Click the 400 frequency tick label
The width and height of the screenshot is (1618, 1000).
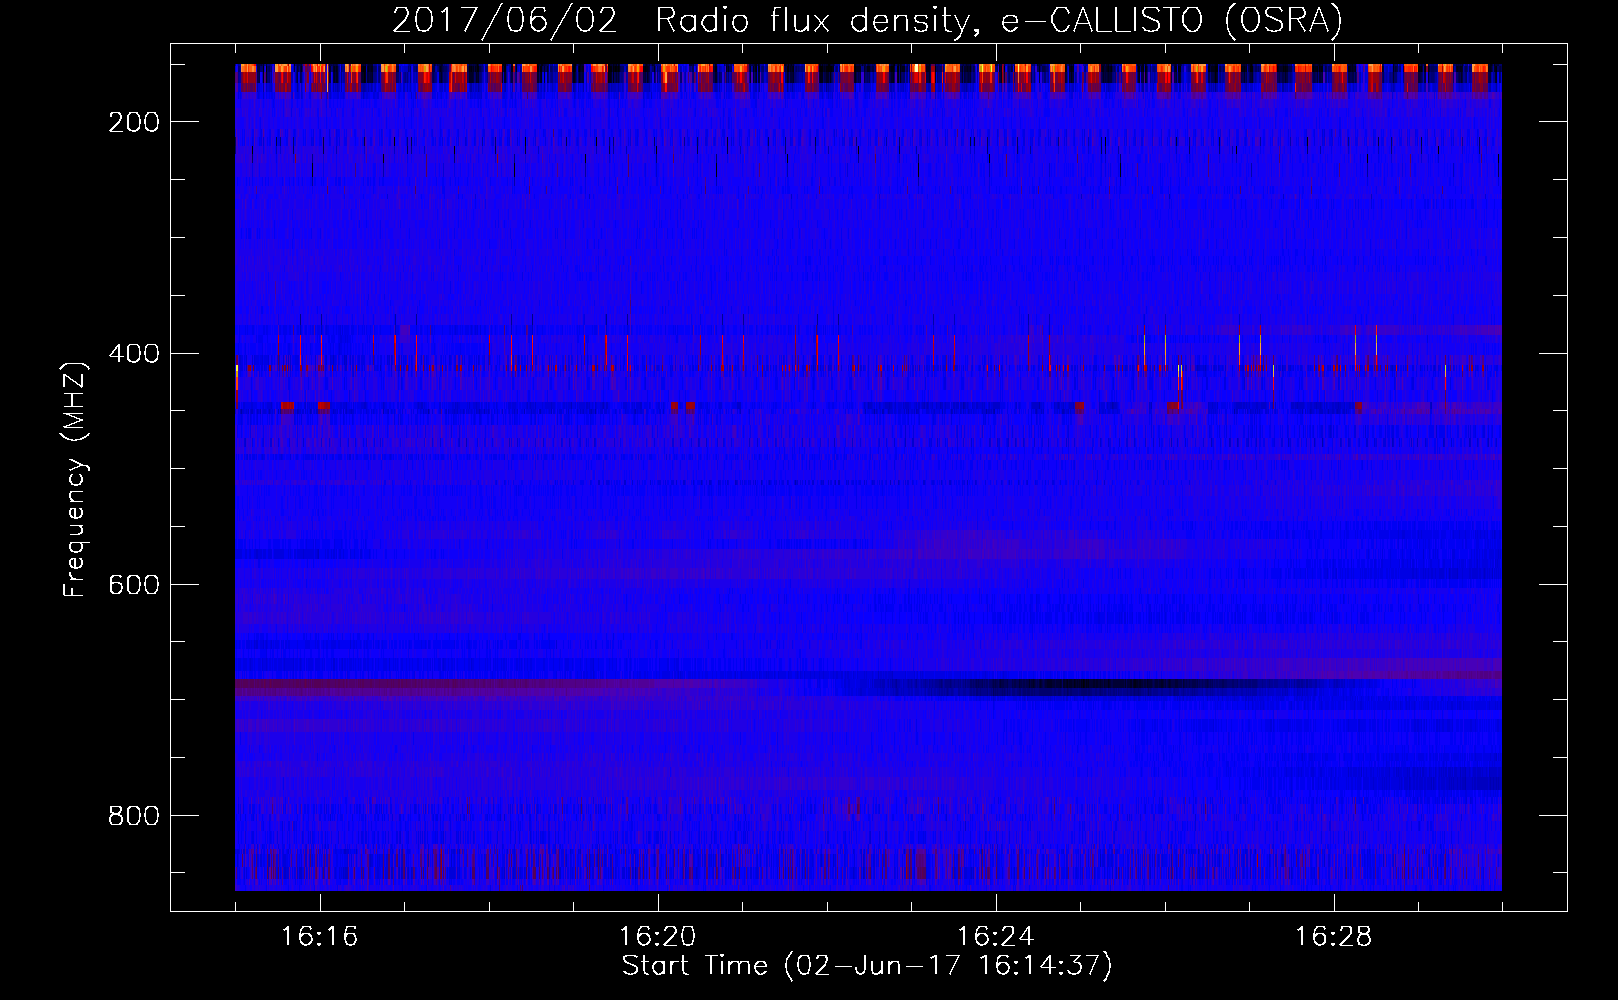coord(133,353)
